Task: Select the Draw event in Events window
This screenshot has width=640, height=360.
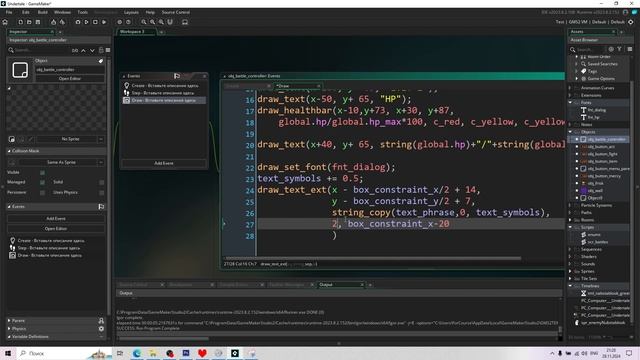Action: [x=164, y=100]
